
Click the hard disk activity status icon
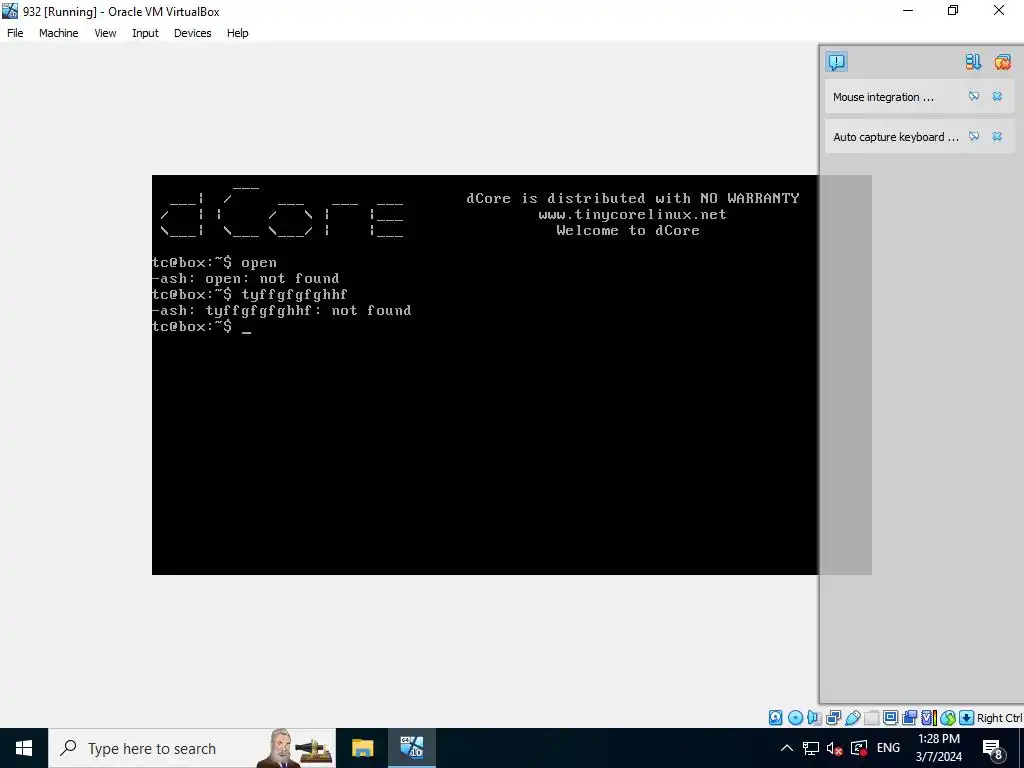tap(775, 718)
